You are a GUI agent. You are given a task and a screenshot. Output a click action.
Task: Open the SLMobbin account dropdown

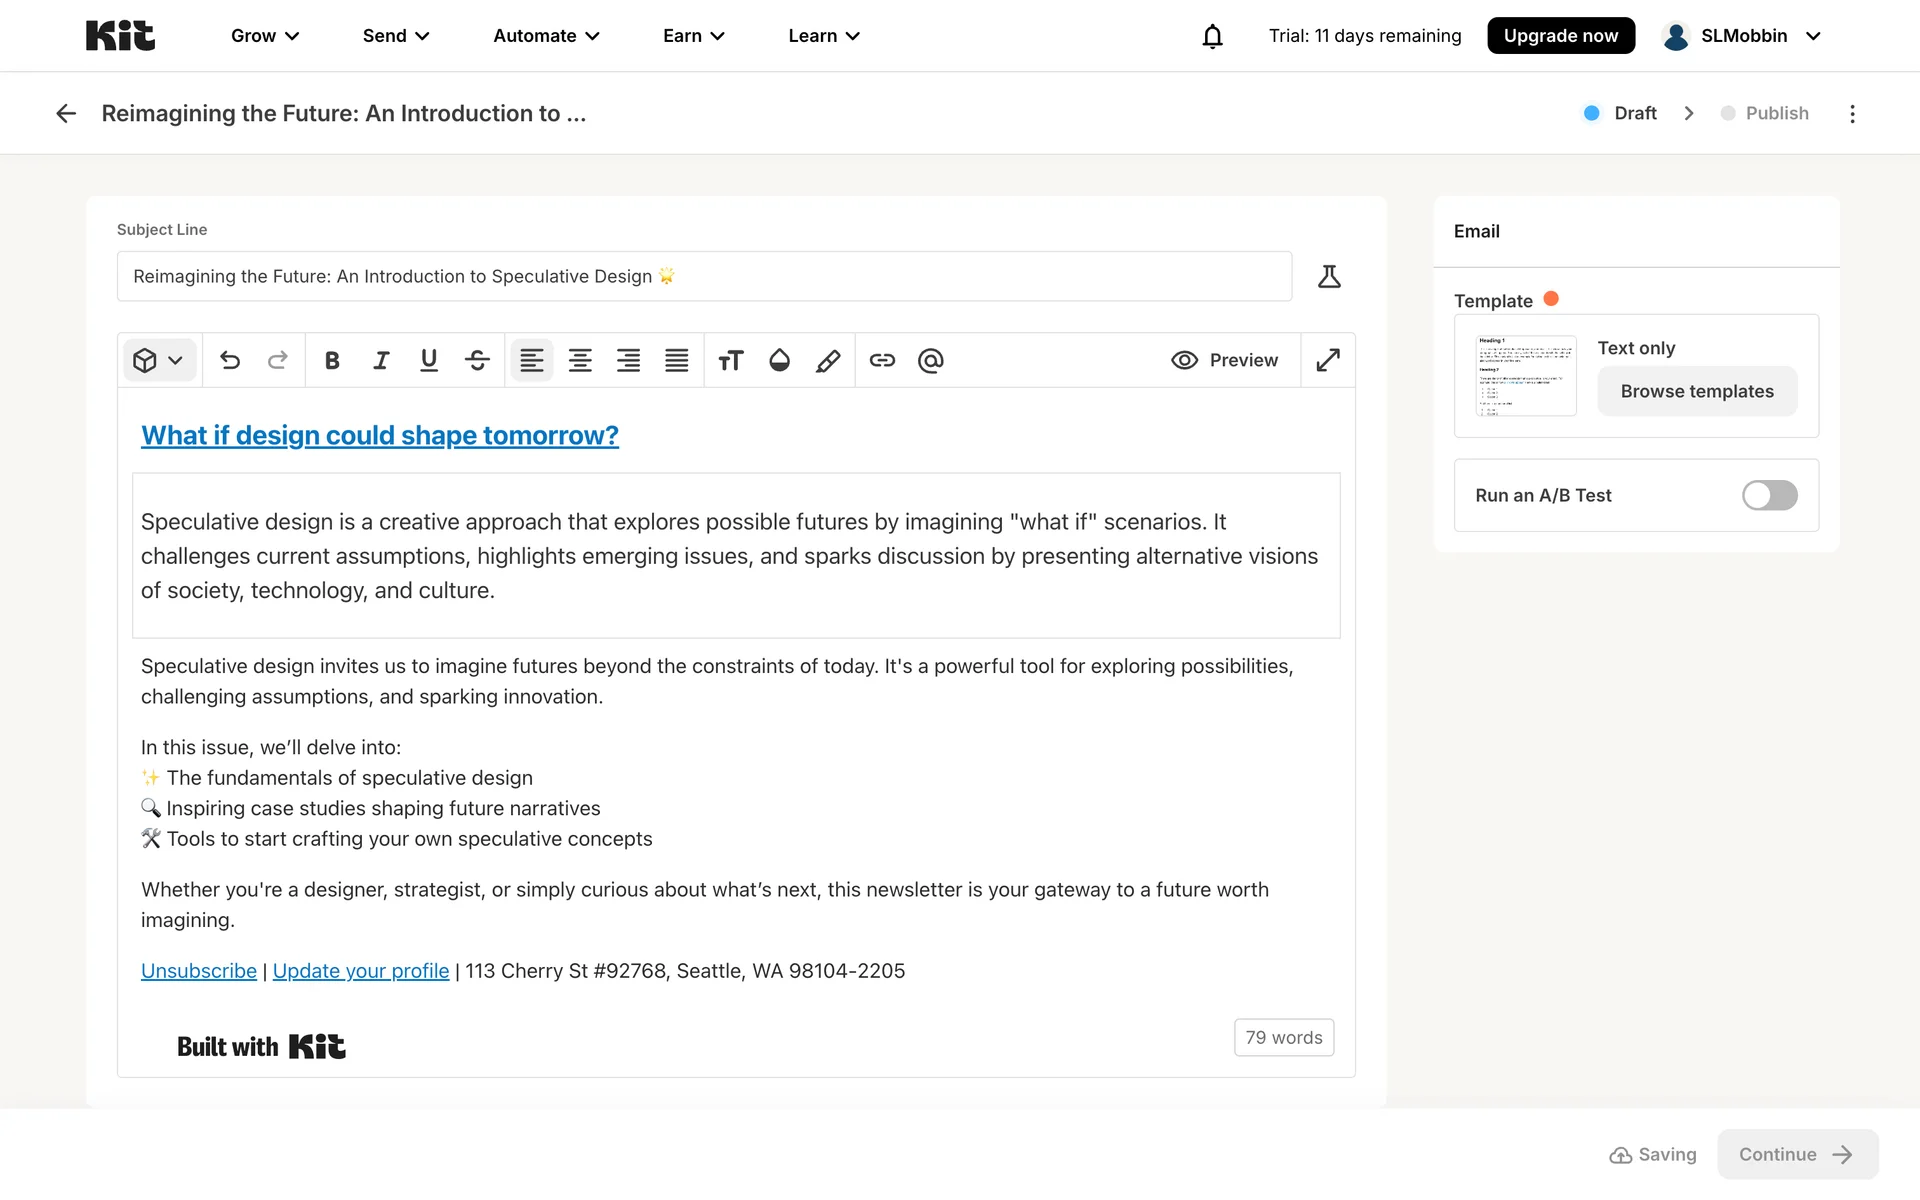(x=1742, y=36)
